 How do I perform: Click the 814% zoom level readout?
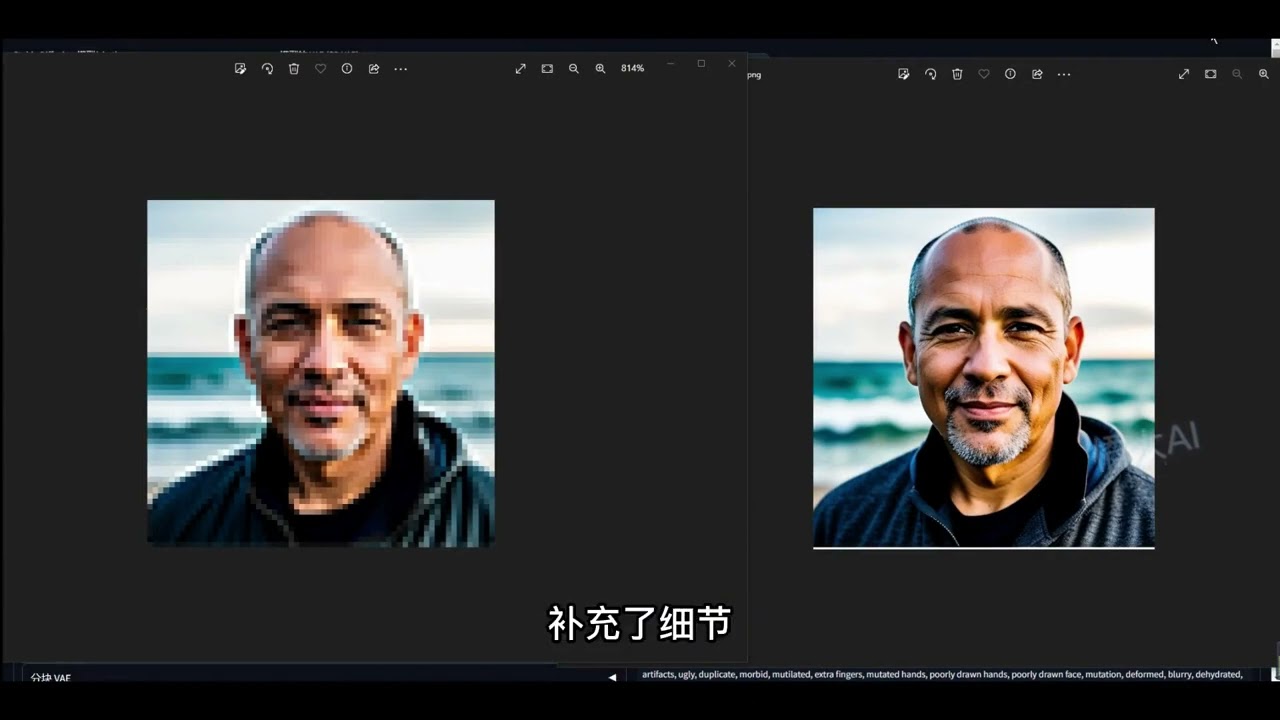pos(632,68)
